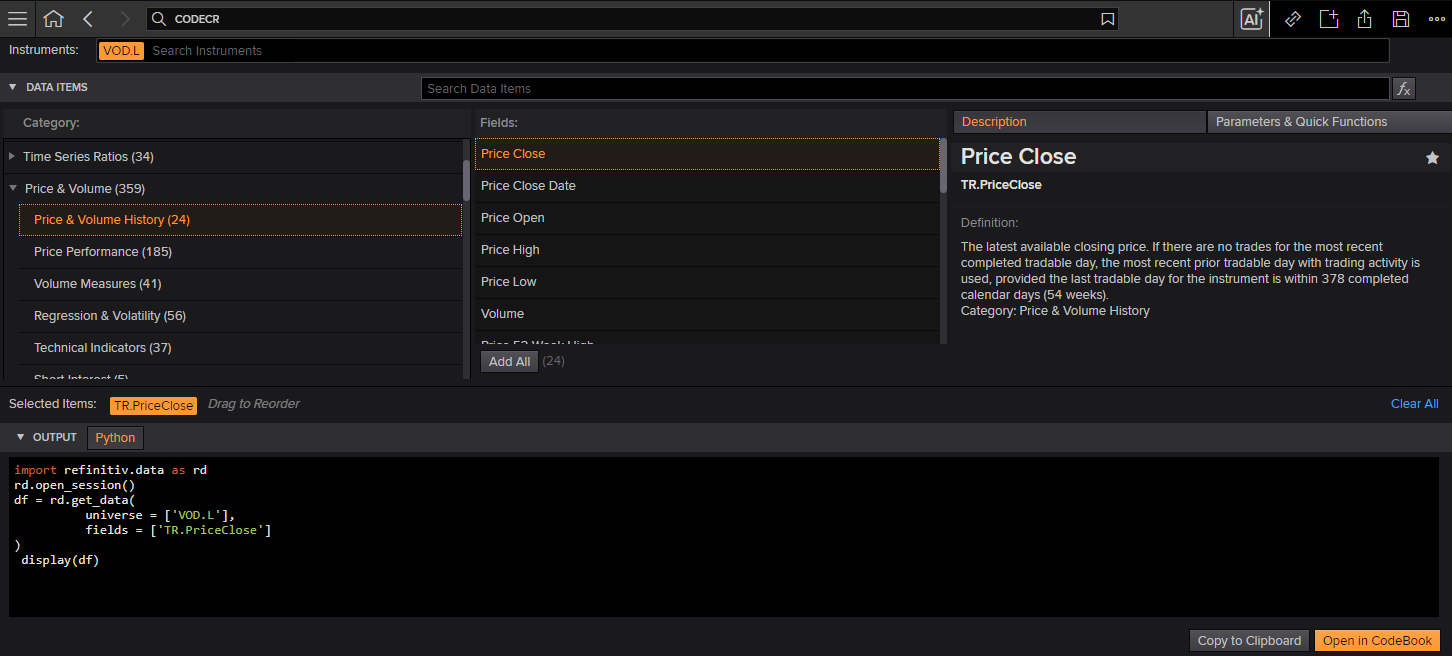Navigate forward with the right arrow
1452x656 pixels.
point(124,19)
